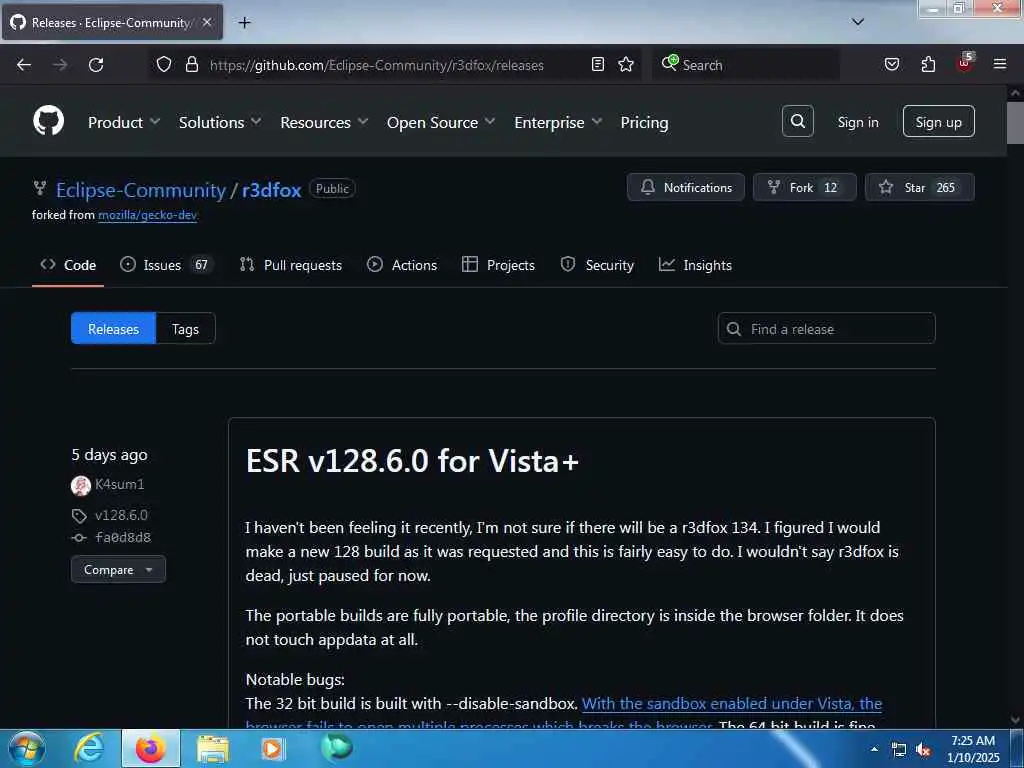Expand the Product menu
This screenshot has height=768, width=1024.
point(124,122)
